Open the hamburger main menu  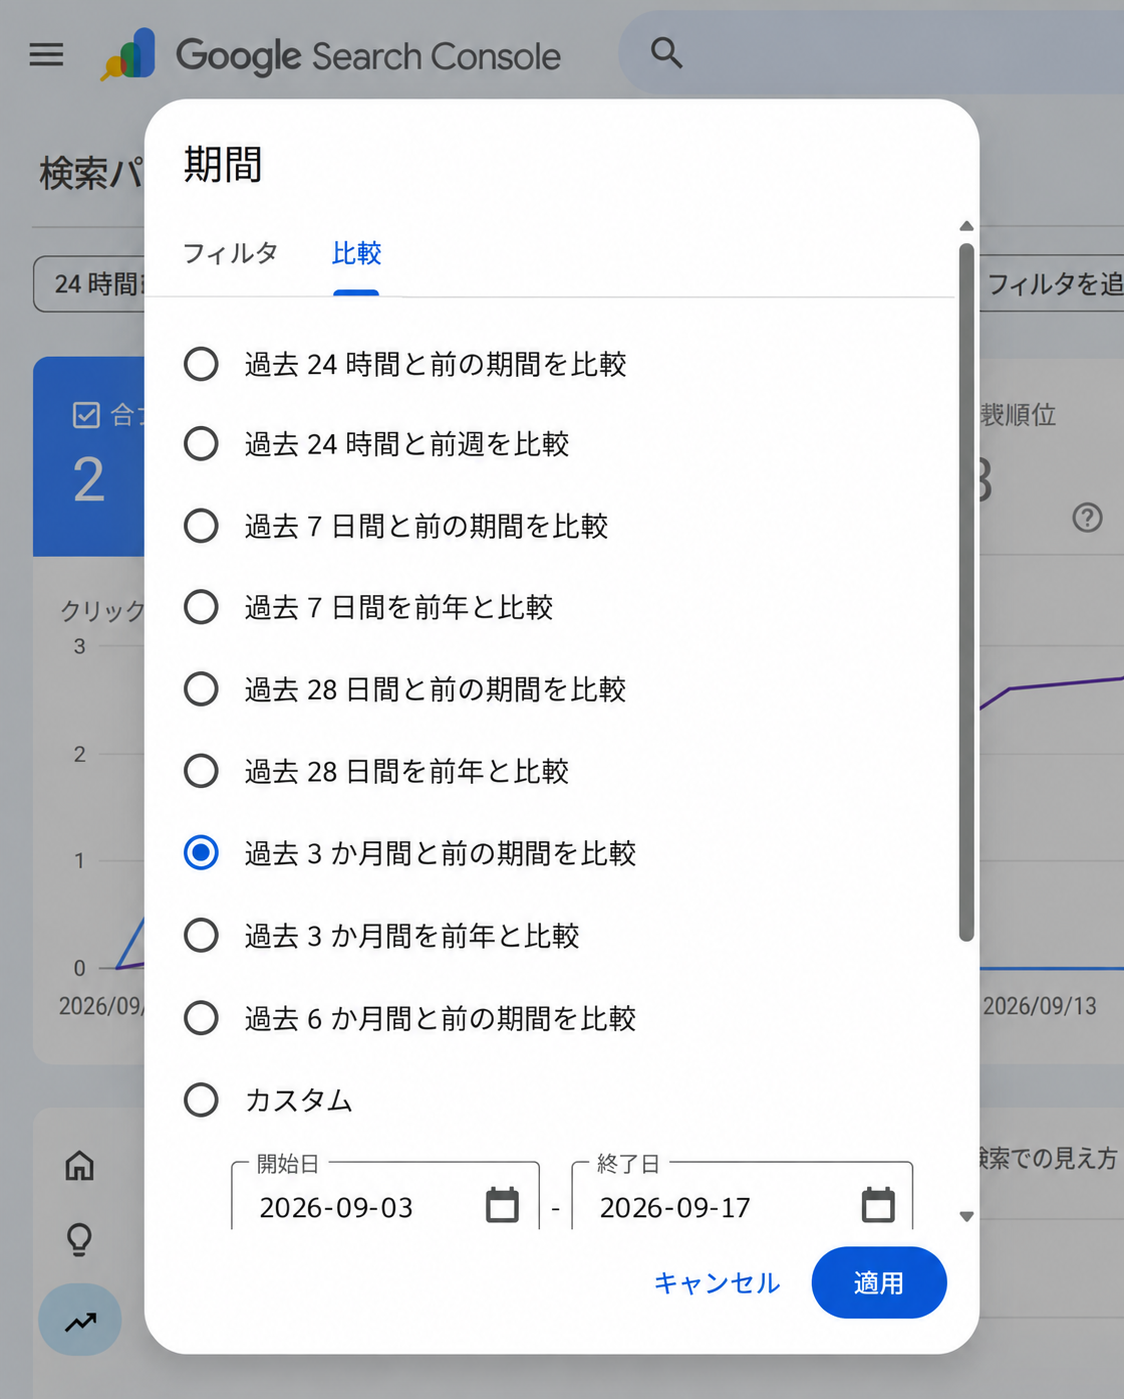coord(46,54)
